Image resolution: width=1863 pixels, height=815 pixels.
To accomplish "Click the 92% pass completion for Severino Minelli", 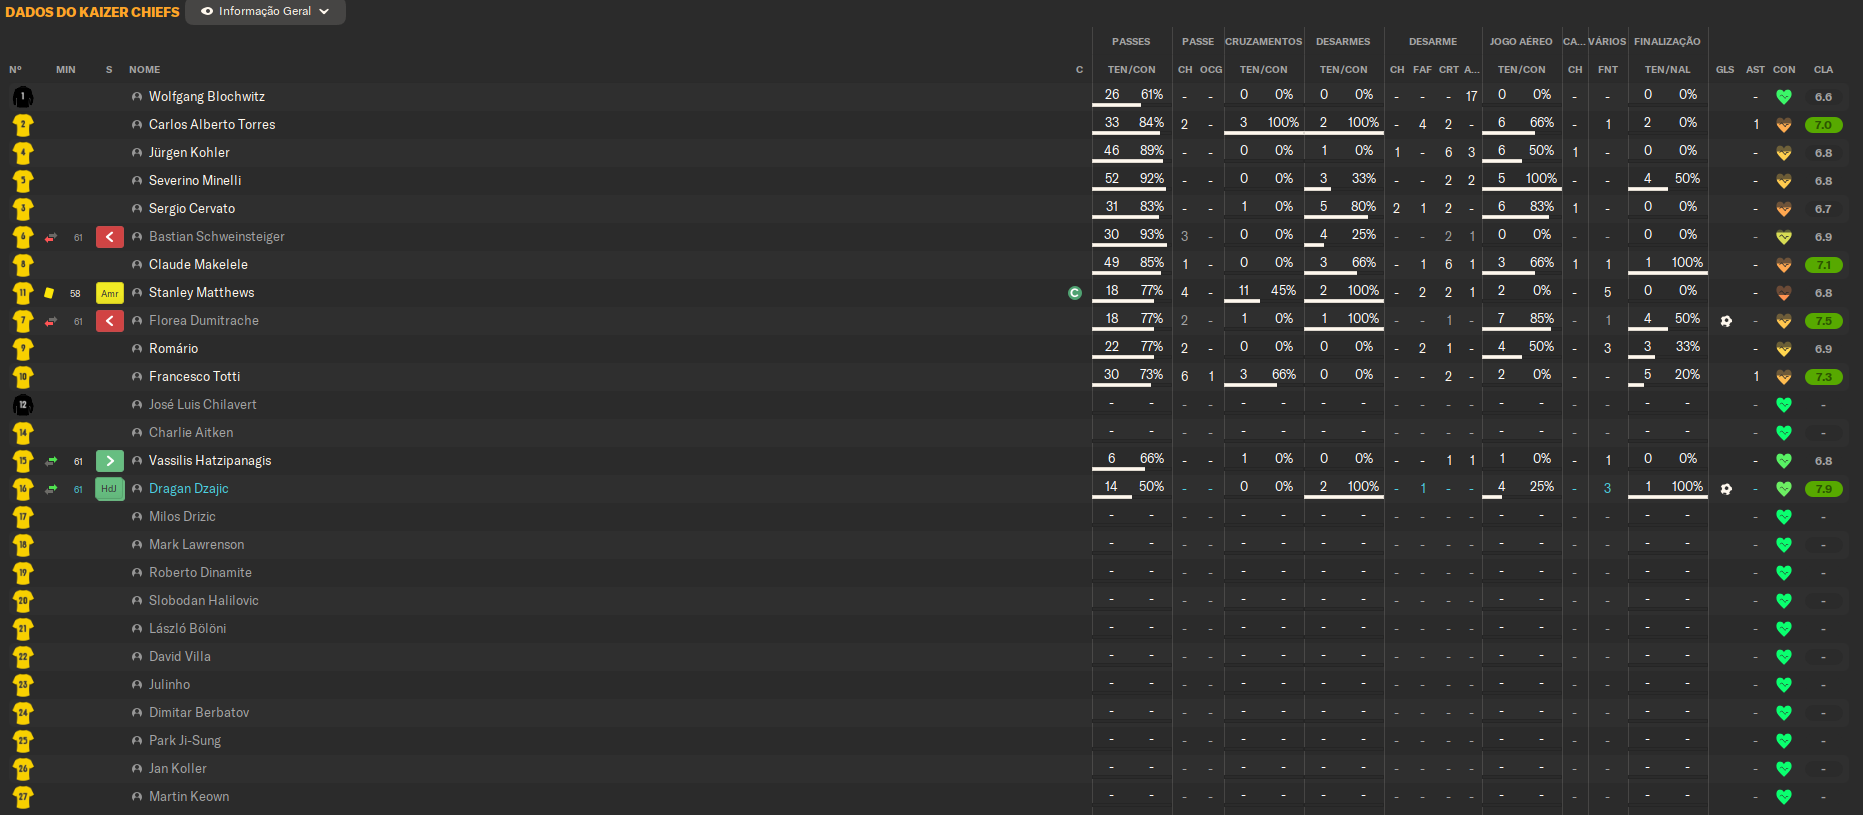I will coord(1152,179).
